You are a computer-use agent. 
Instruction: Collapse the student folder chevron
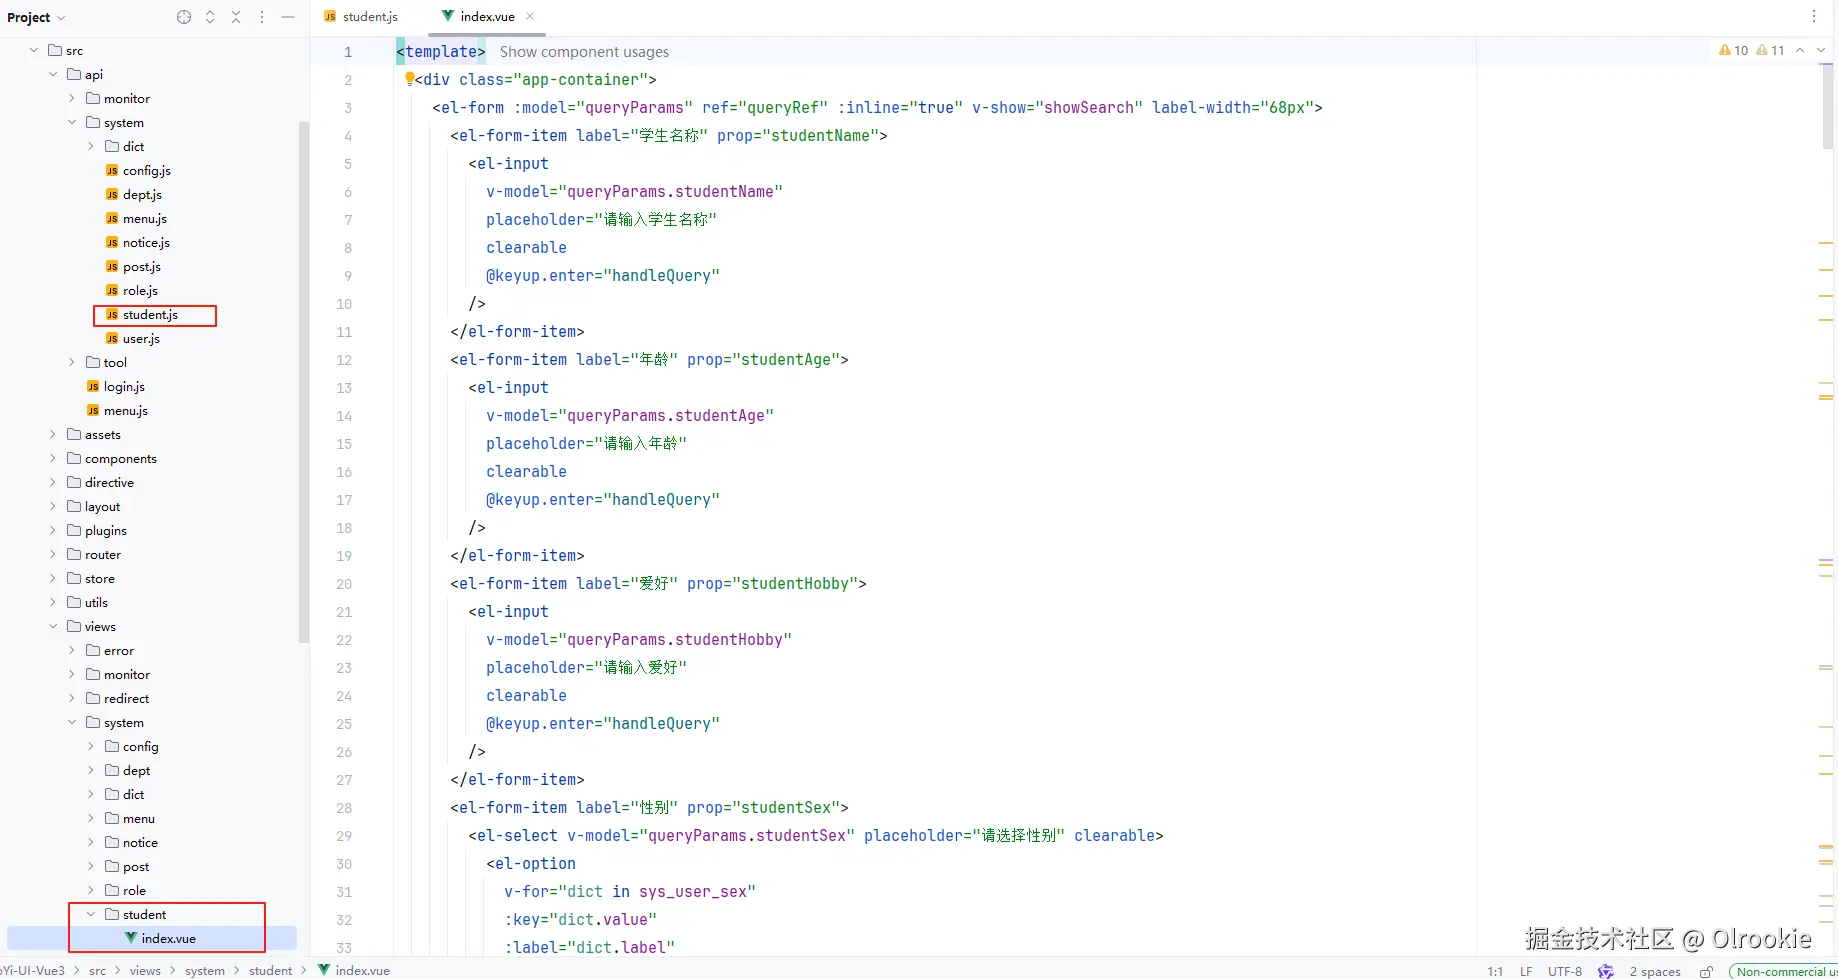click(91, 914)
